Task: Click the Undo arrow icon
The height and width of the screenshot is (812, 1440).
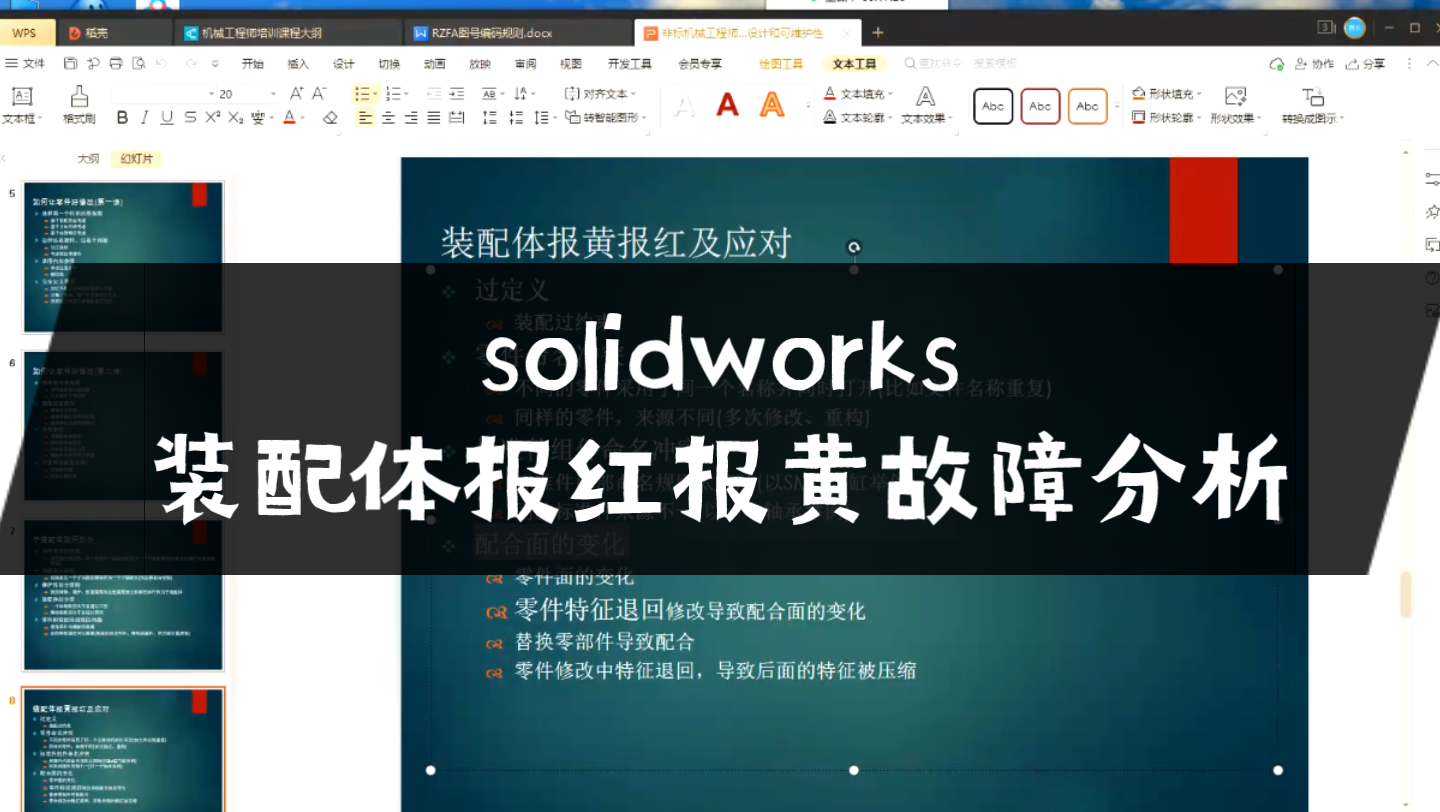Action: pos(162,64)
